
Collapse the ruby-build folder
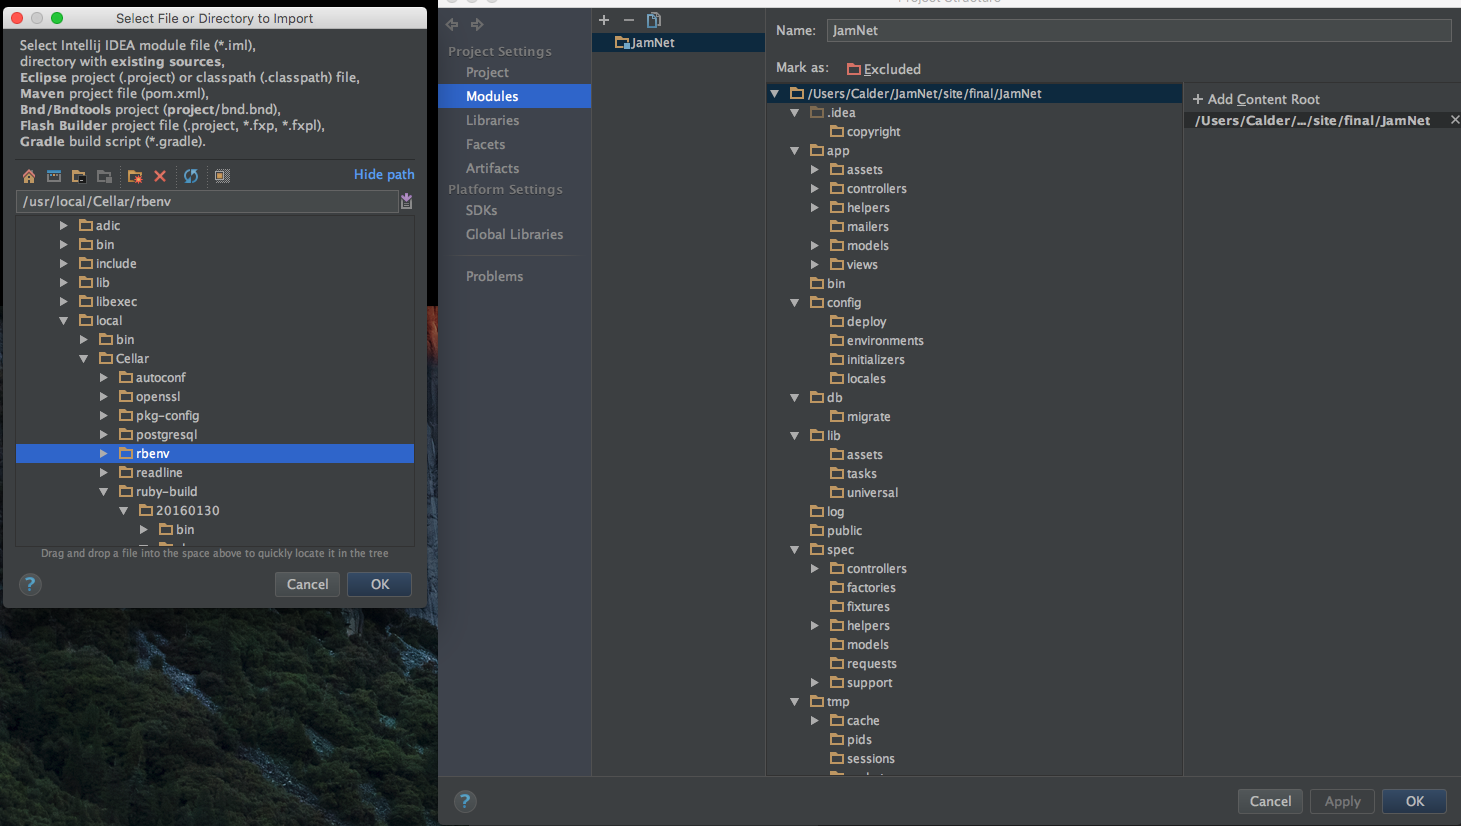click(x=104, y=492)
